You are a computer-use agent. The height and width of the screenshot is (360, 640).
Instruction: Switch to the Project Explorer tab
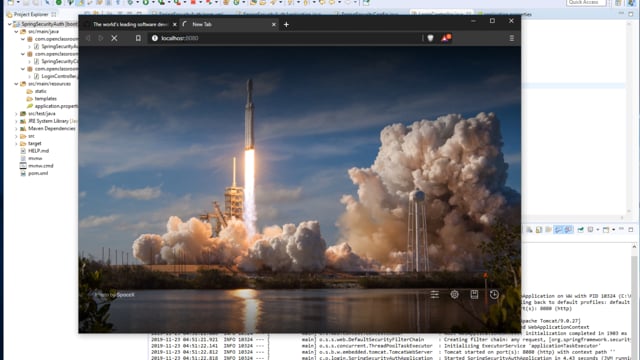(x=31, y=14)
